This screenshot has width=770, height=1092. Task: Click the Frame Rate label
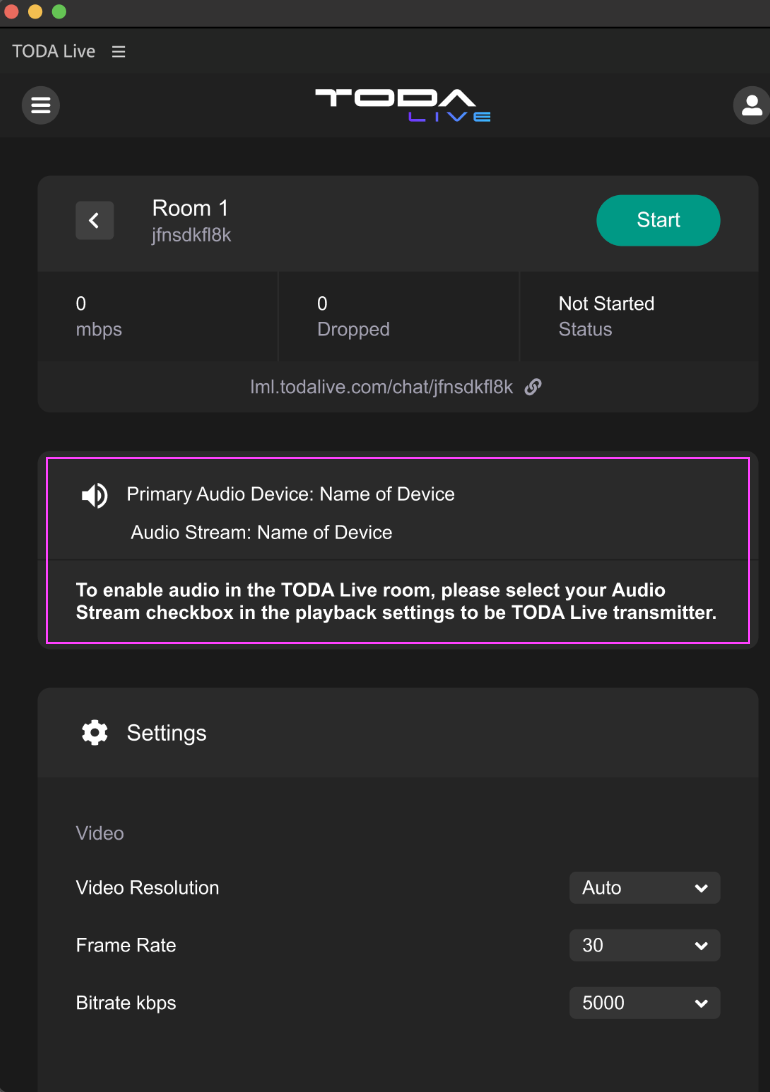click(126, 945)
